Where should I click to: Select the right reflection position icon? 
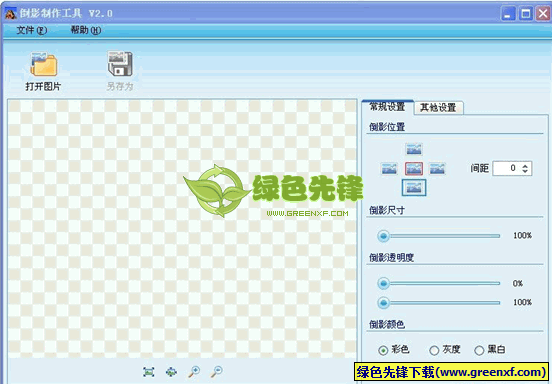click(437, 169)
